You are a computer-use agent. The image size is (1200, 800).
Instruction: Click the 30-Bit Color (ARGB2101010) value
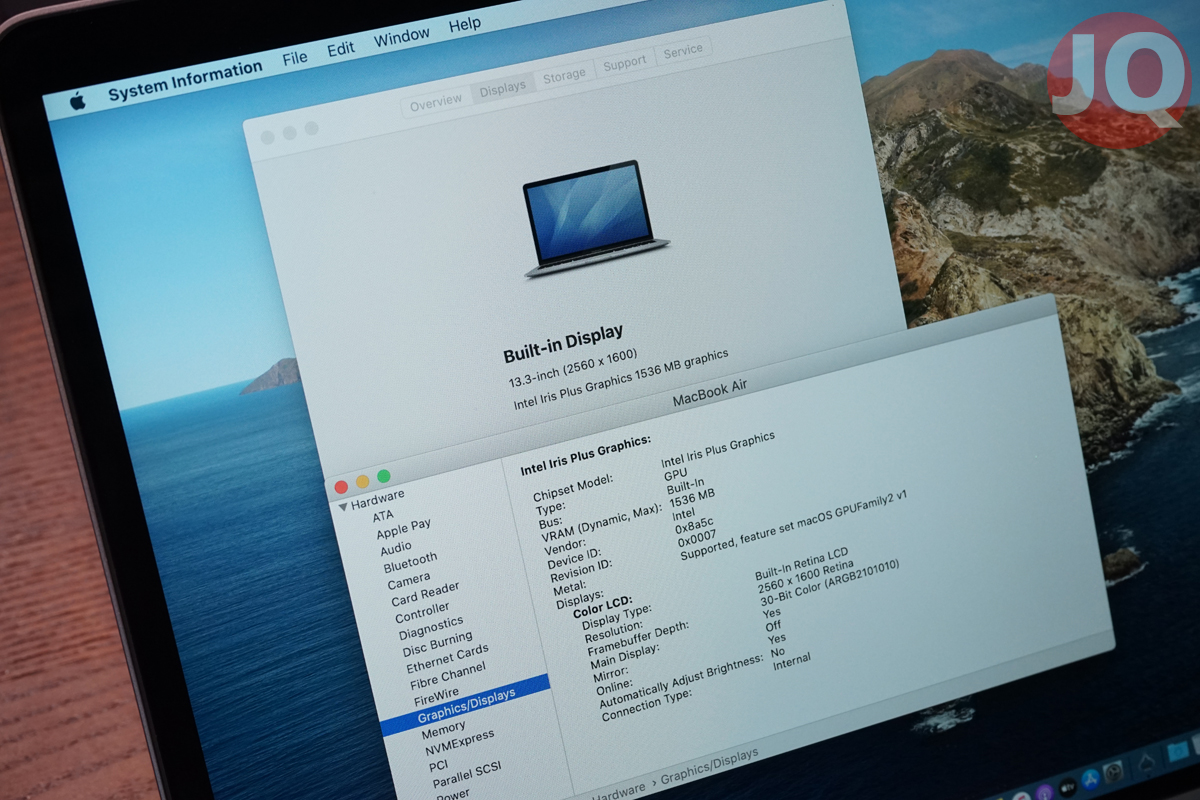(x=830, y=583)
